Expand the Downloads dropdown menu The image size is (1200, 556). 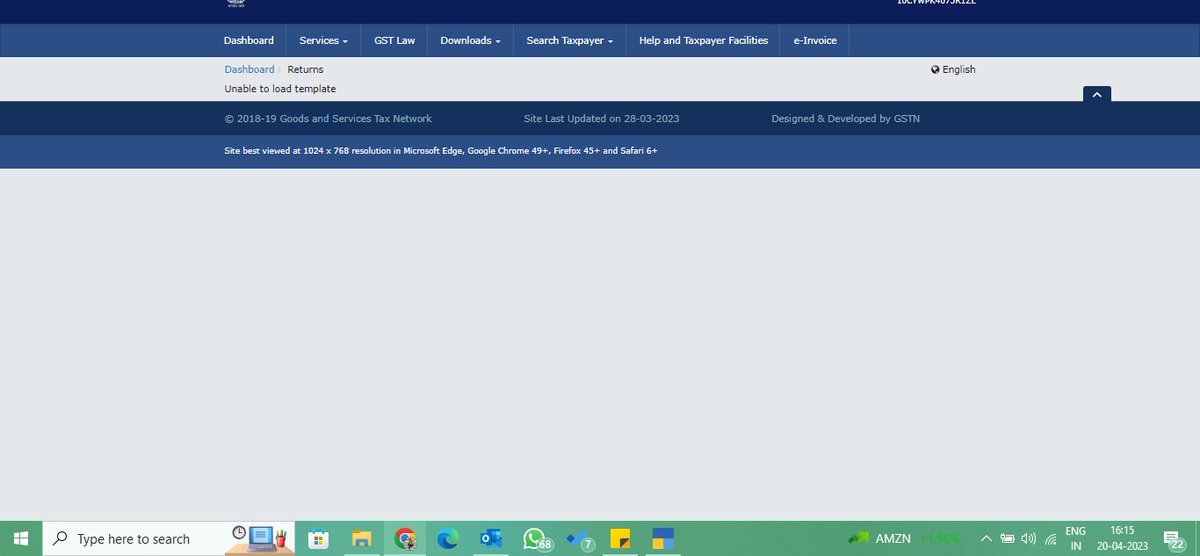pos(470,40)
